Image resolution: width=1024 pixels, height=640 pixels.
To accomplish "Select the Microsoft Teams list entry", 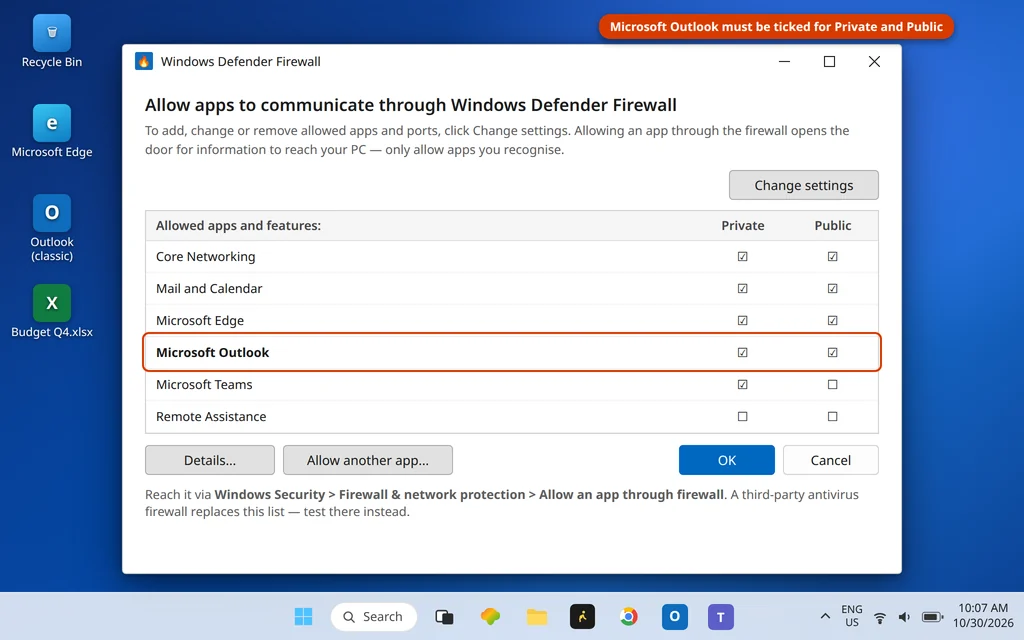I will tap(204, 385).
